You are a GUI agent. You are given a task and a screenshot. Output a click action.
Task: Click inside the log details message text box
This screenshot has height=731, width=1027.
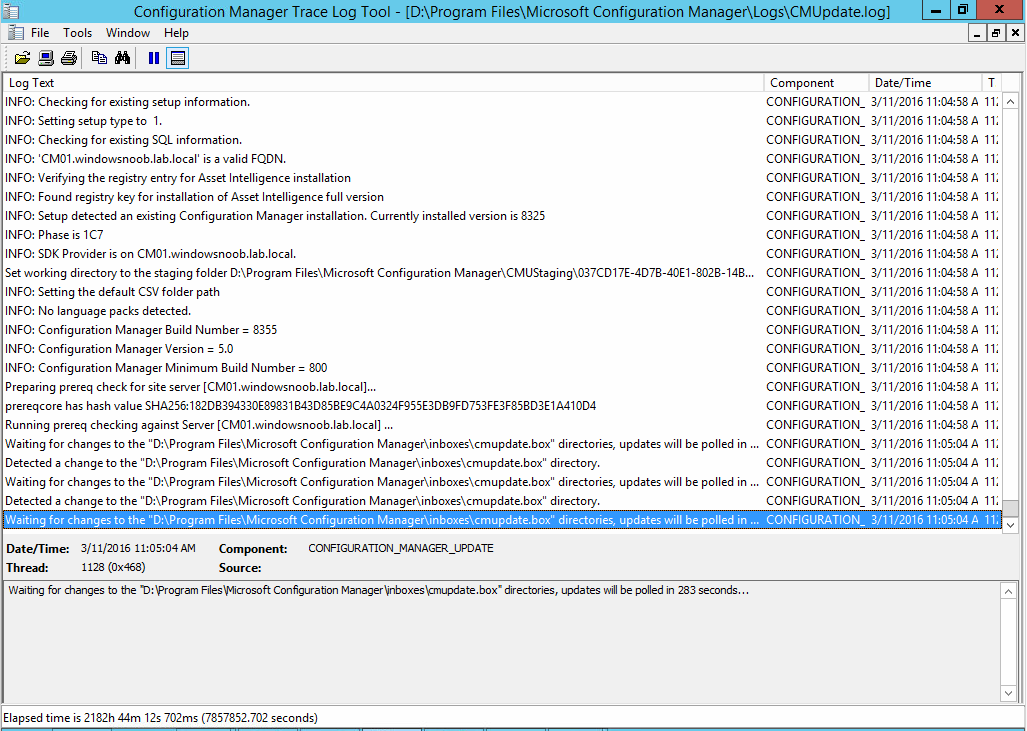tap(502, 642)
